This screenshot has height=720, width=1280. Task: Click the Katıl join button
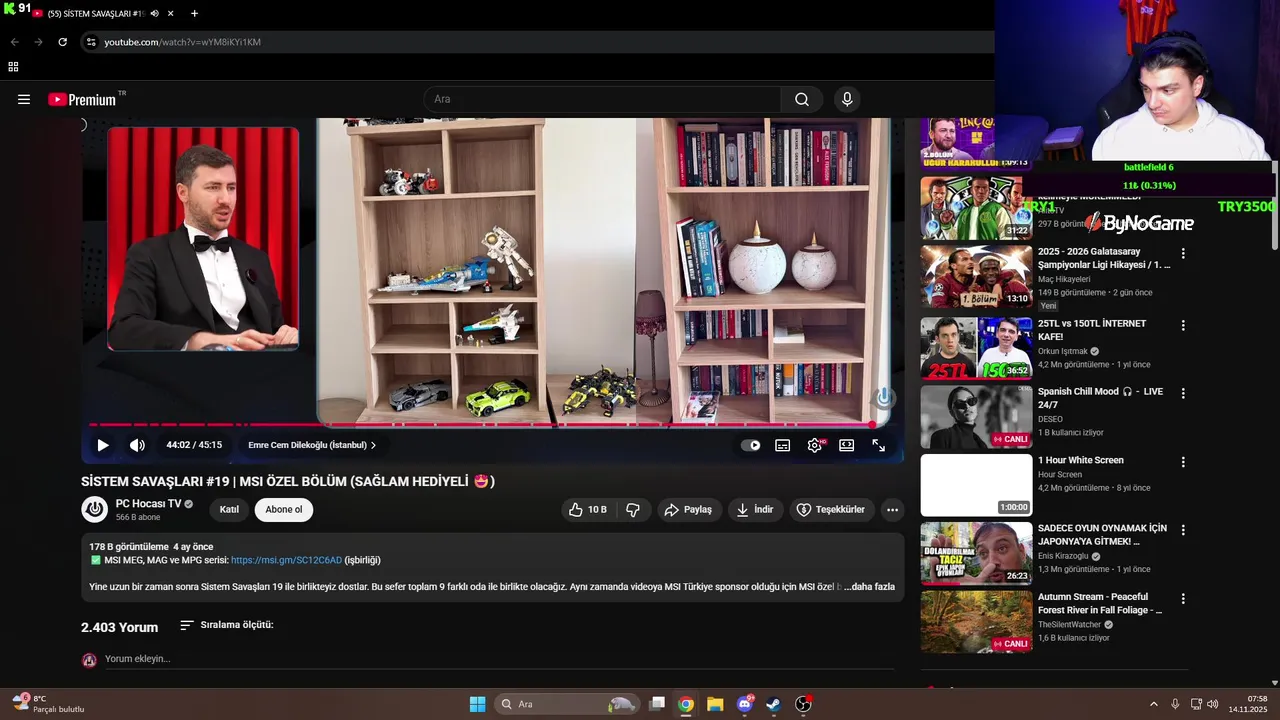(229, 509)
